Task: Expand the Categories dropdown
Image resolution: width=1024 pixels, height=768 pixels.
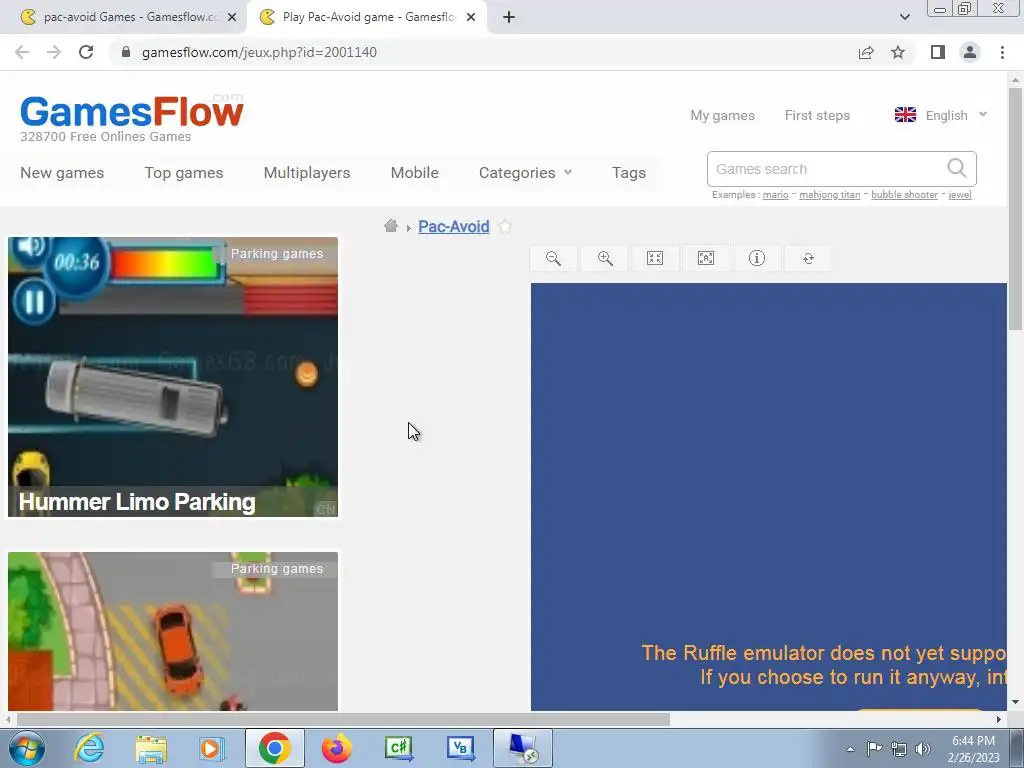Action: [x=525, y=172]
